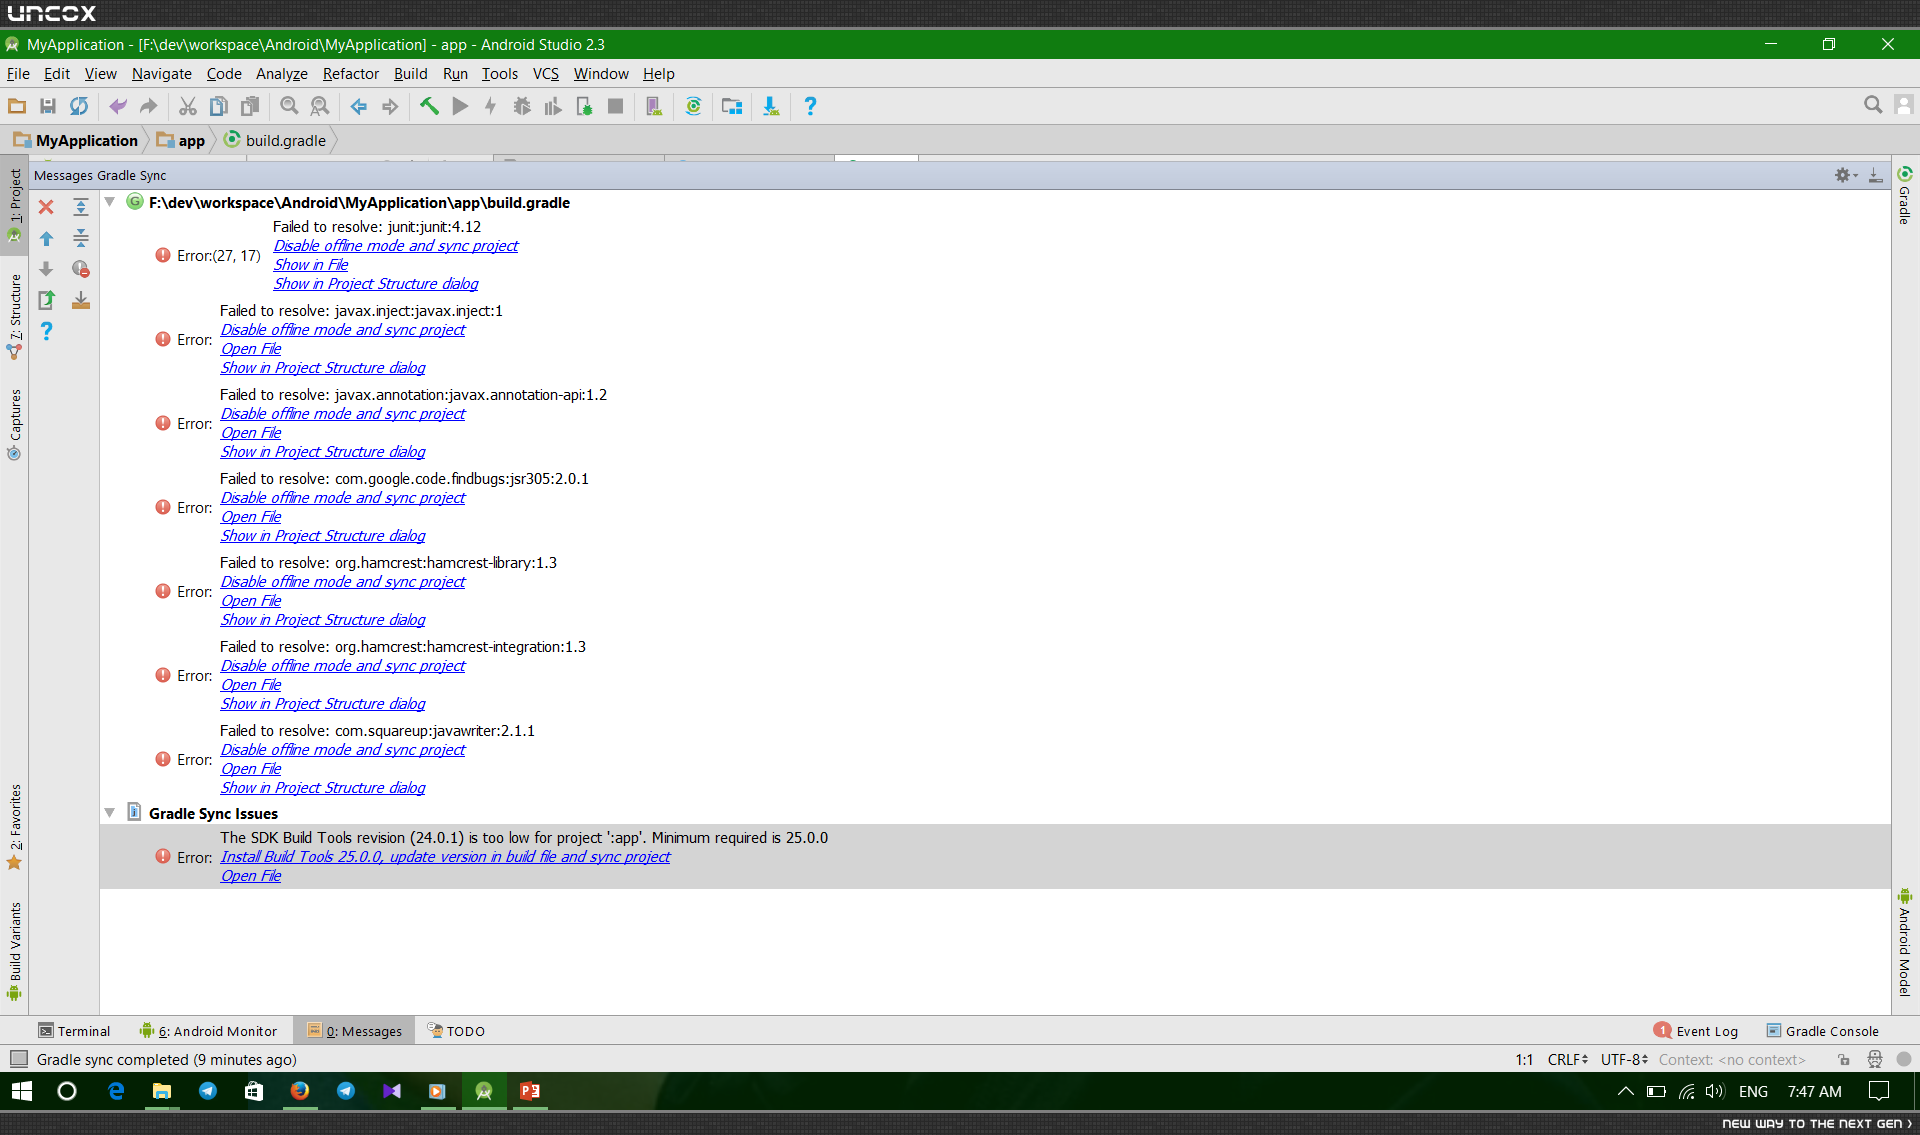Click the Apply Changes lightning icon
Screen dimensions: 1920x1135
pyautogui.click(x=491, y=106)
